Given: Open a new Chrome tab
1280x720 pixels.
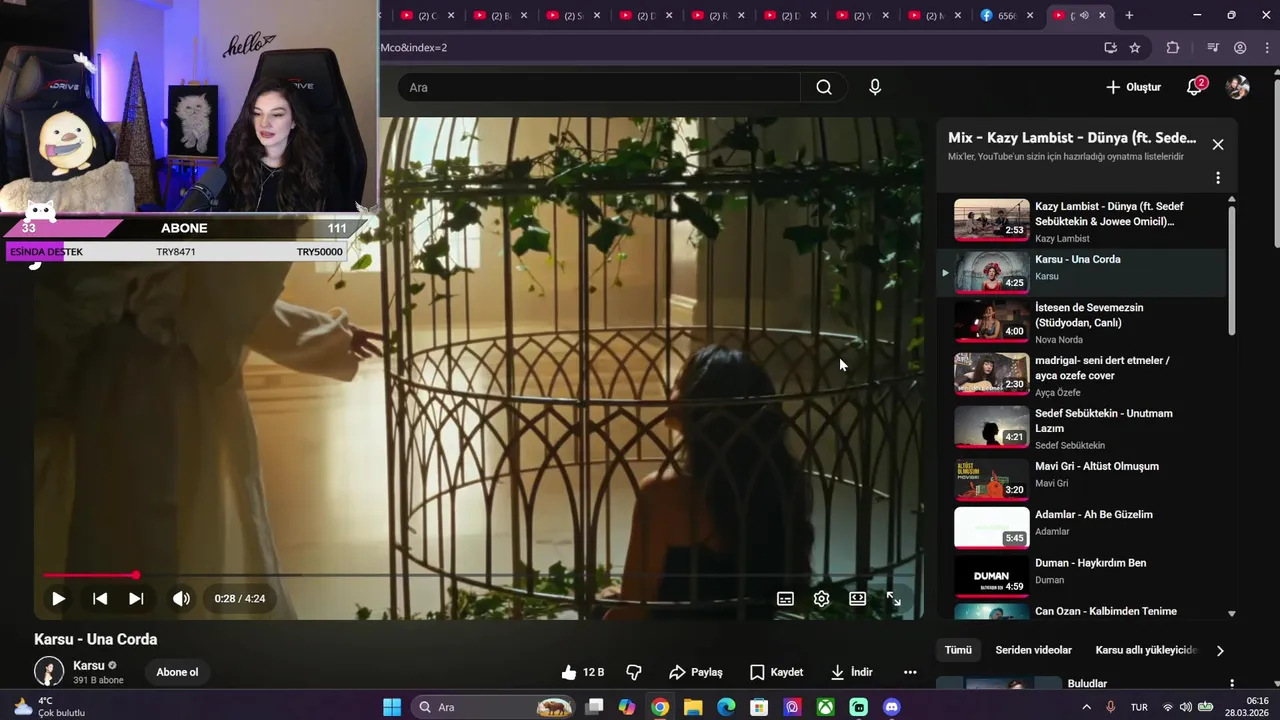Looking at the screenshot, I should 1129,15.
